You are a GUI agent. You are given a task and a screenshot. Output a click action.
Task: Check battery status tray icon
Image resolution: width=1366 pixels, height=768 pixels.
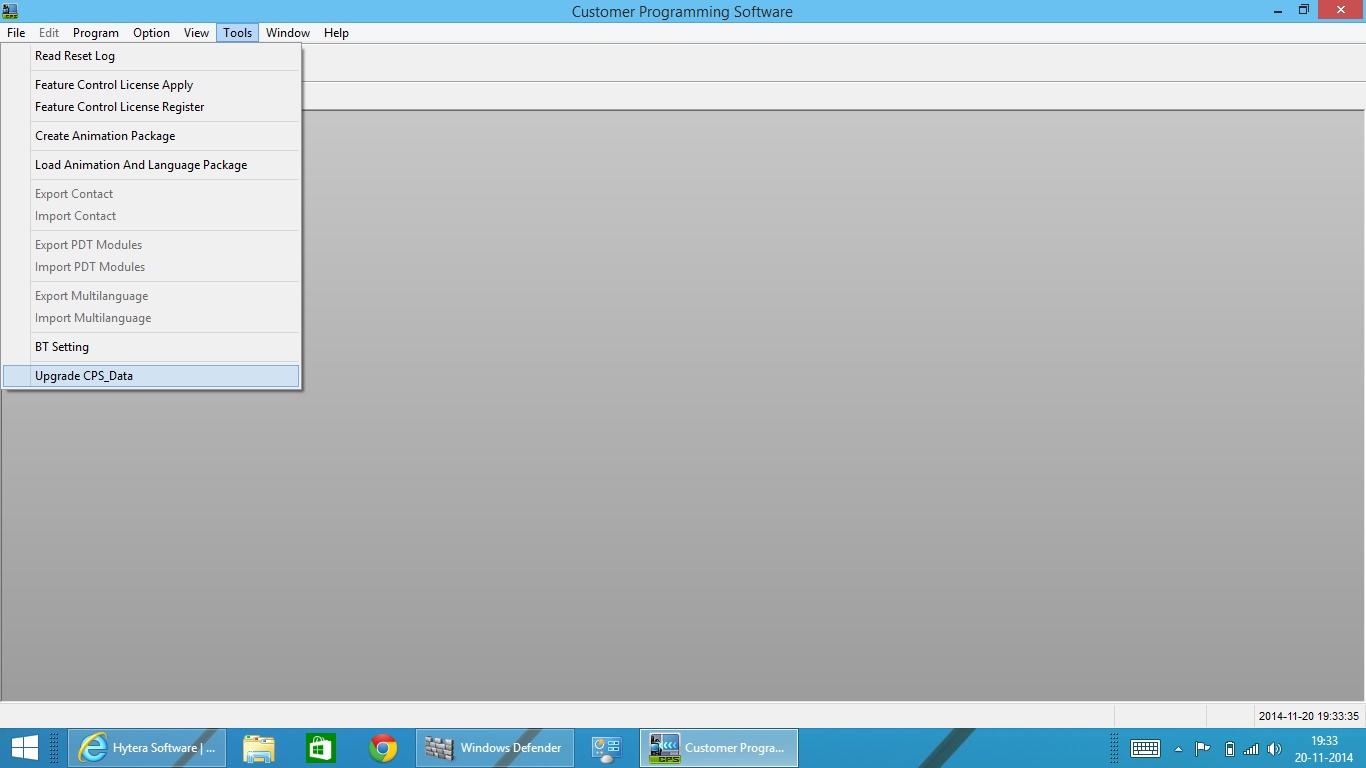coord(1230,748)
